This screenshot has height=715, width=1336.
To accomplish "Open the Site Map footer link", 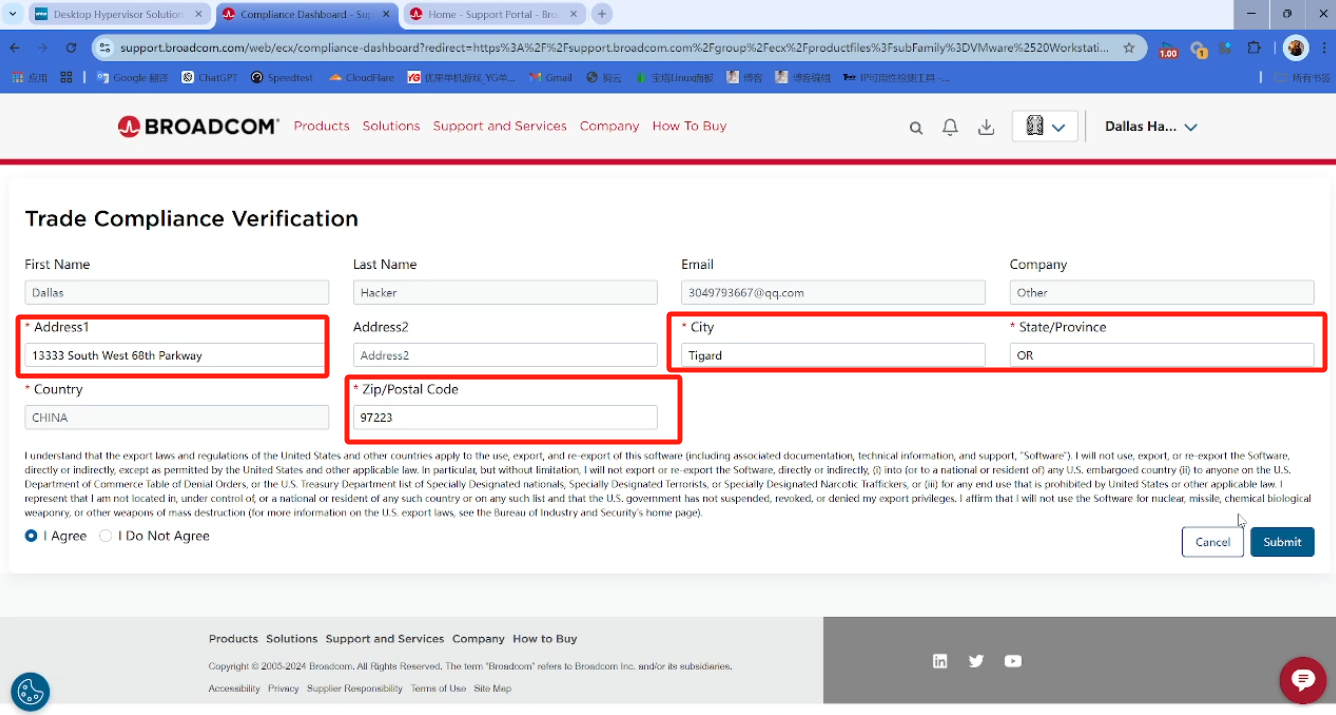I will [x=492, y=688].
